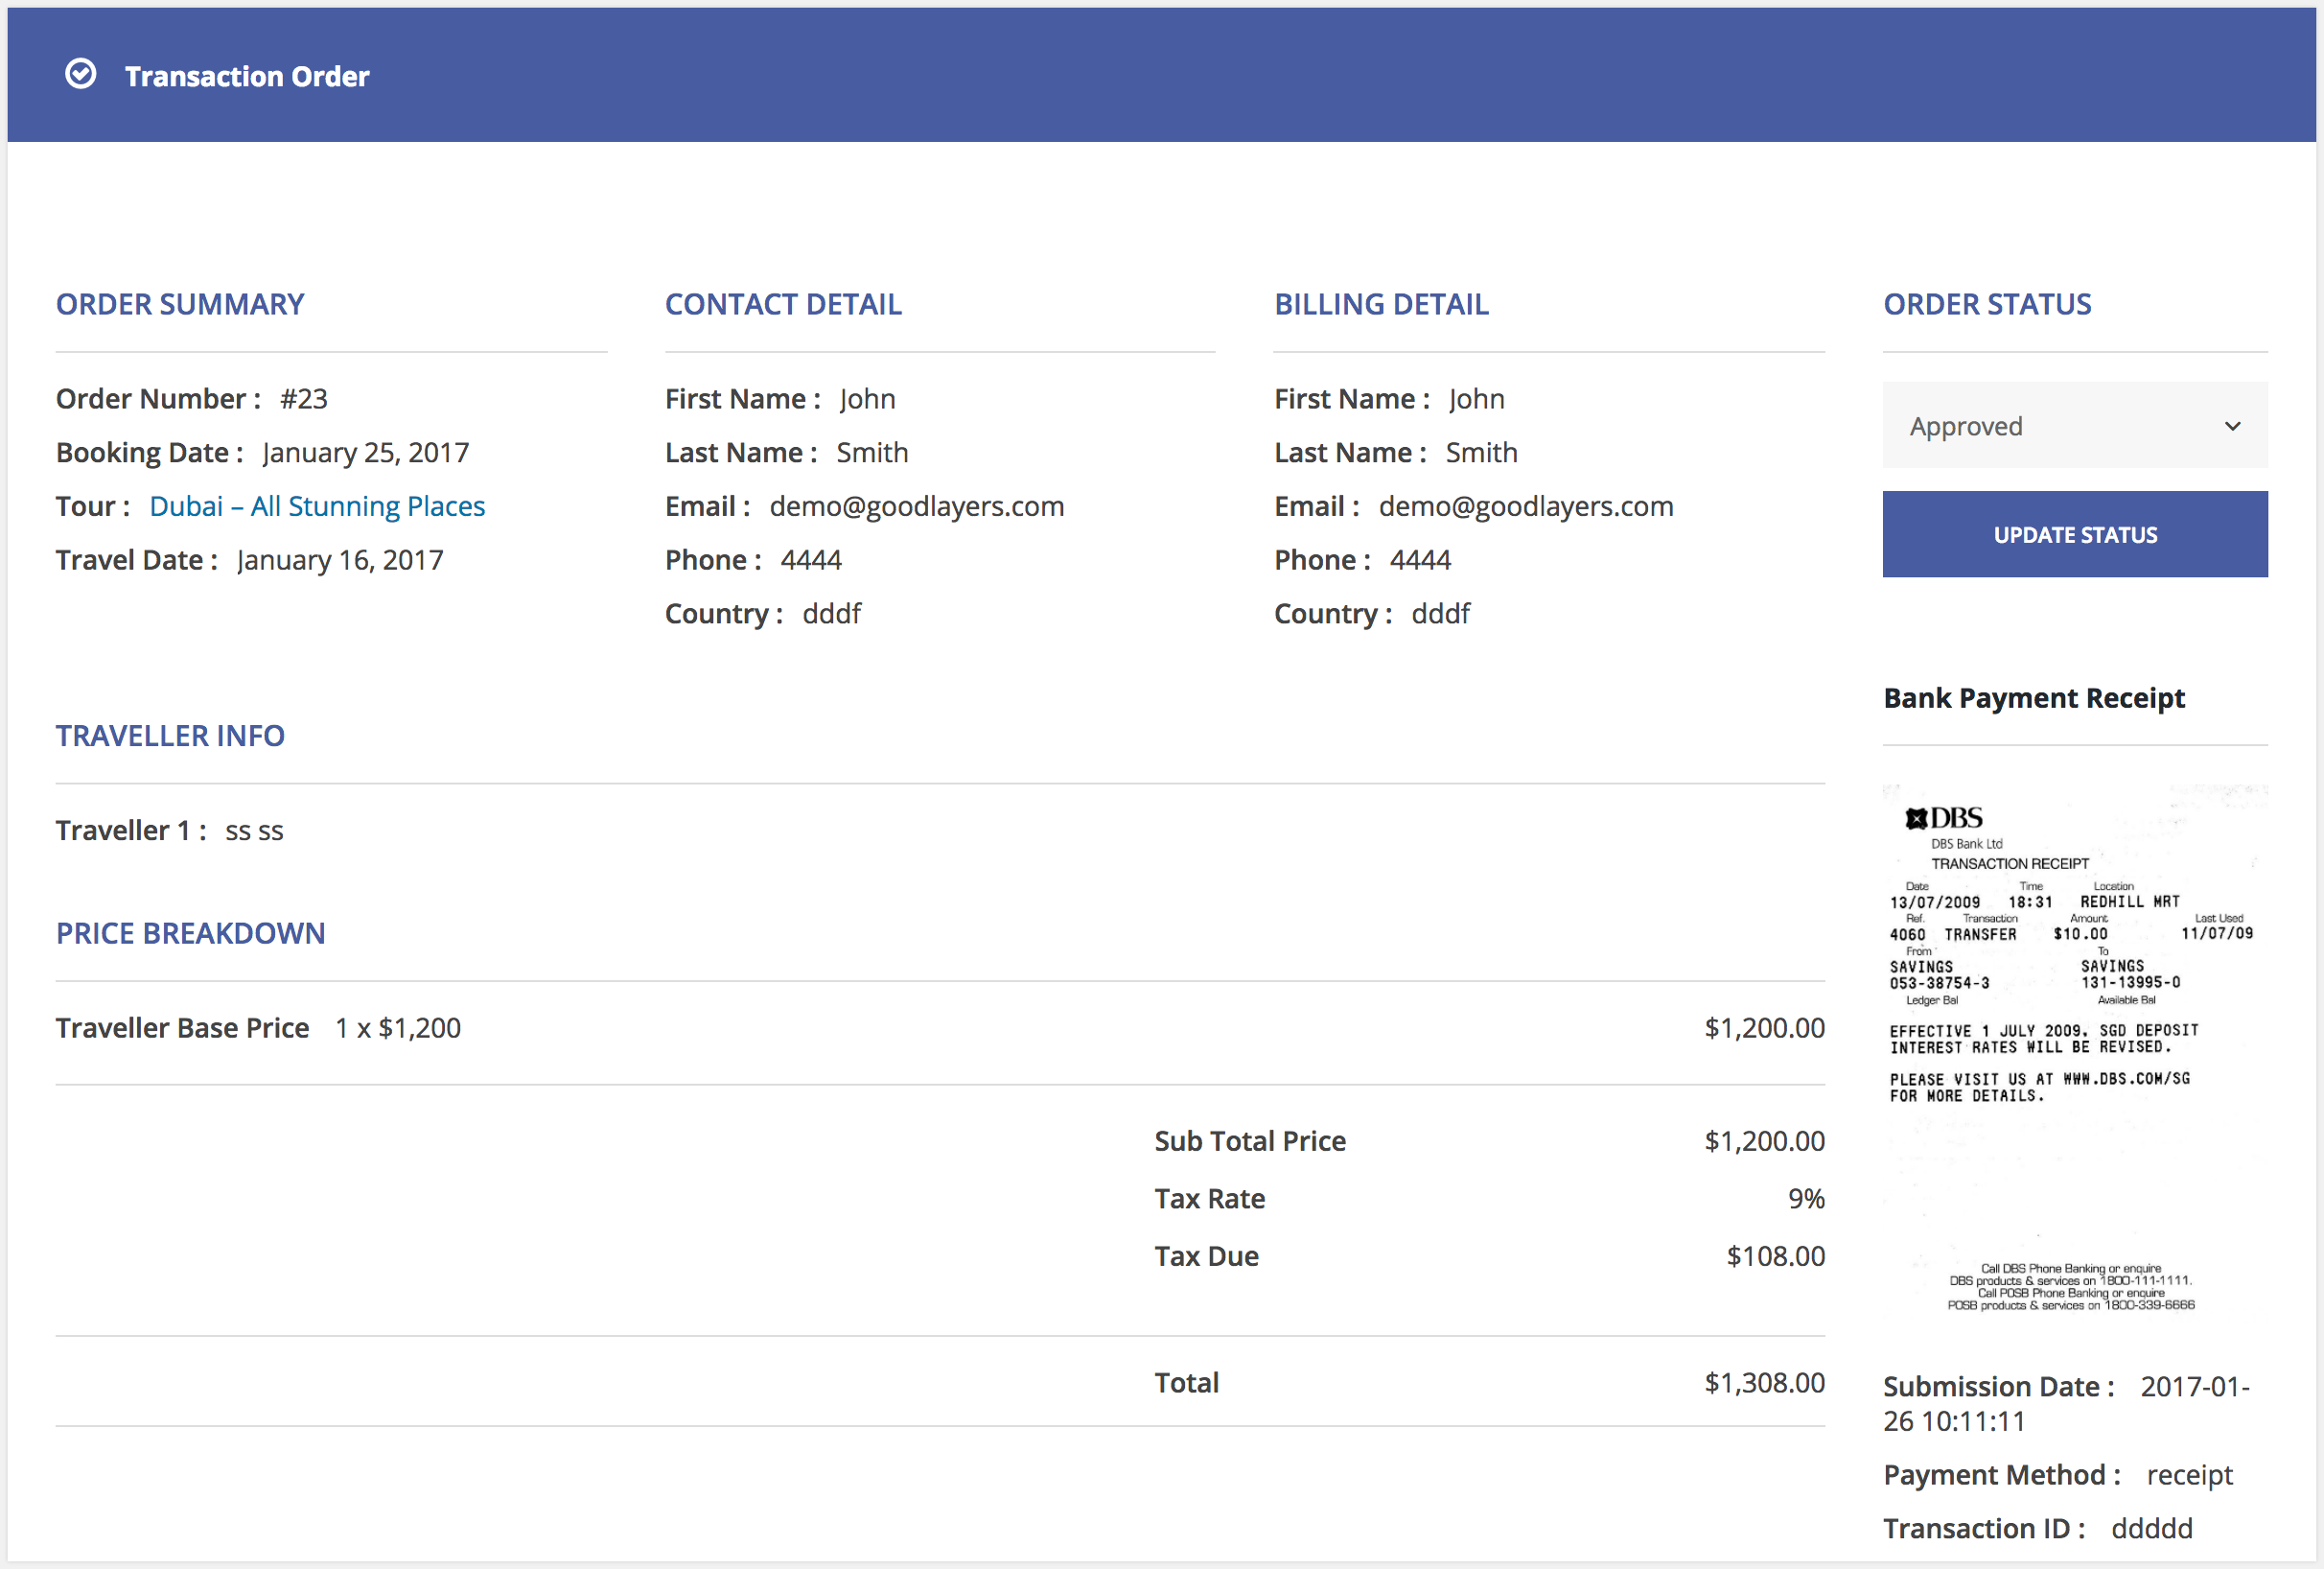Click the Transaction Order header title

point(246,76)
